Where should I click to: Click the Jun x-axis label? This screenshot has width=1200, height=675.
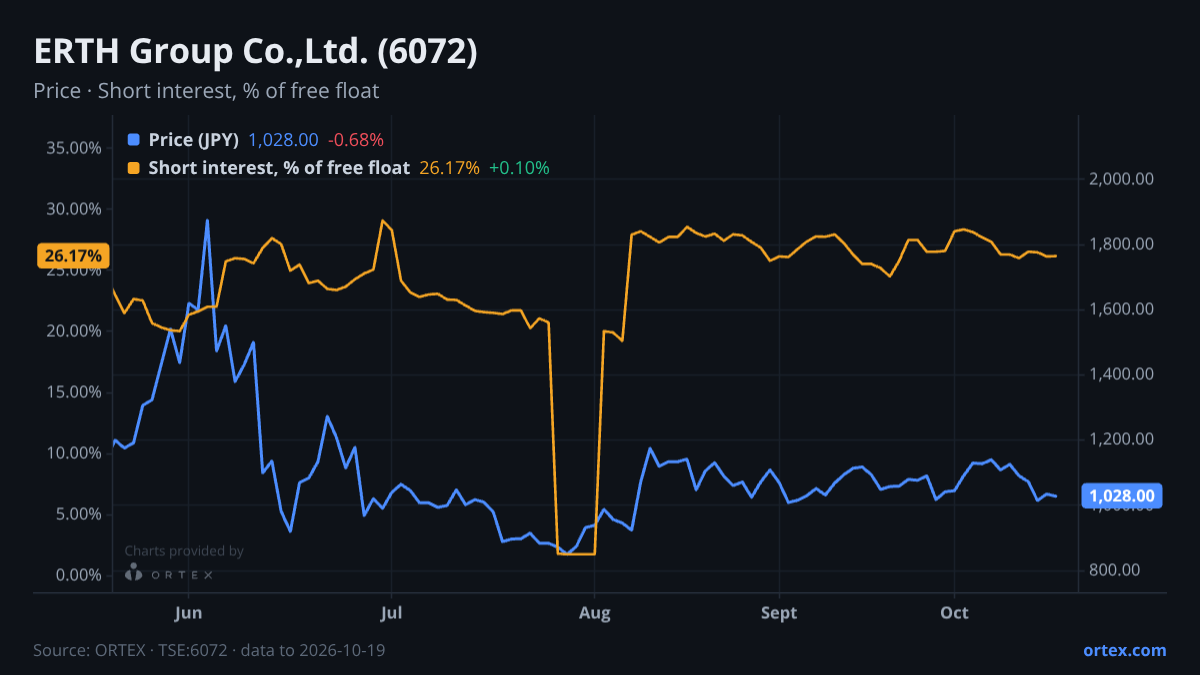click(189, 613)
